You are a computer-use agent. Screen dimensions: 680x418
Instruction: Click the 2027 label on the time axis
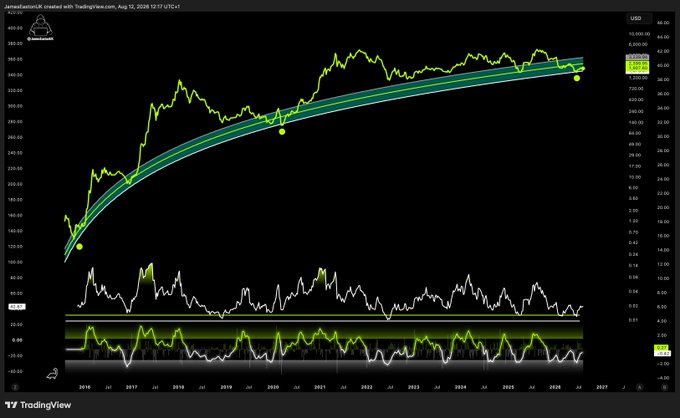pyautogui.click(x=602, y=387)
